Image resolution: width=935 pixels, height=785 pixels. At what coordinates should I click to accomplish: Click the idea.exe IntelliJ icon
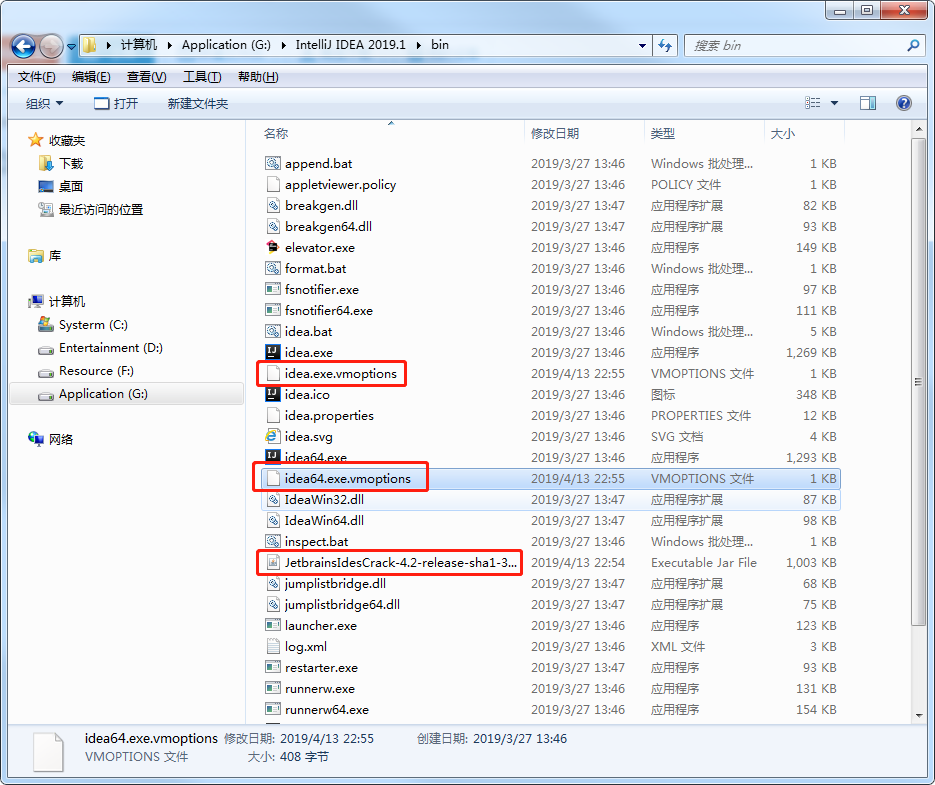[273, 352]
